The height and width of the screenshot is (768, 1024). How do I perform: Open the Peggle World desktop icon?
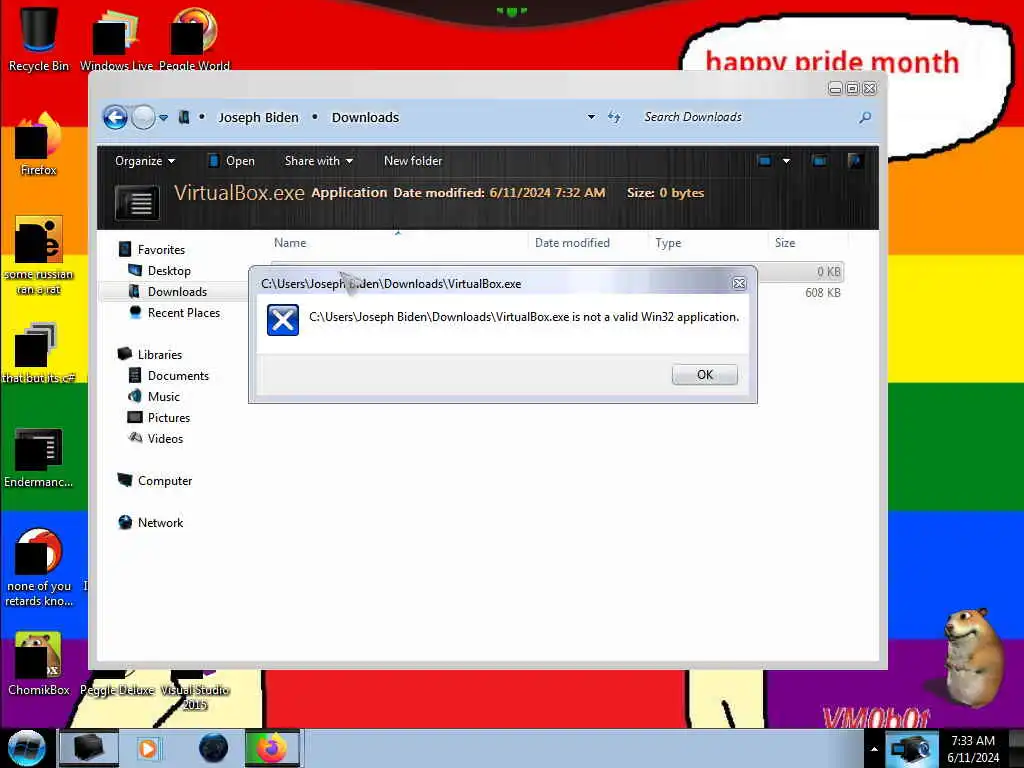pyautogui.click(x=194, y=39)
